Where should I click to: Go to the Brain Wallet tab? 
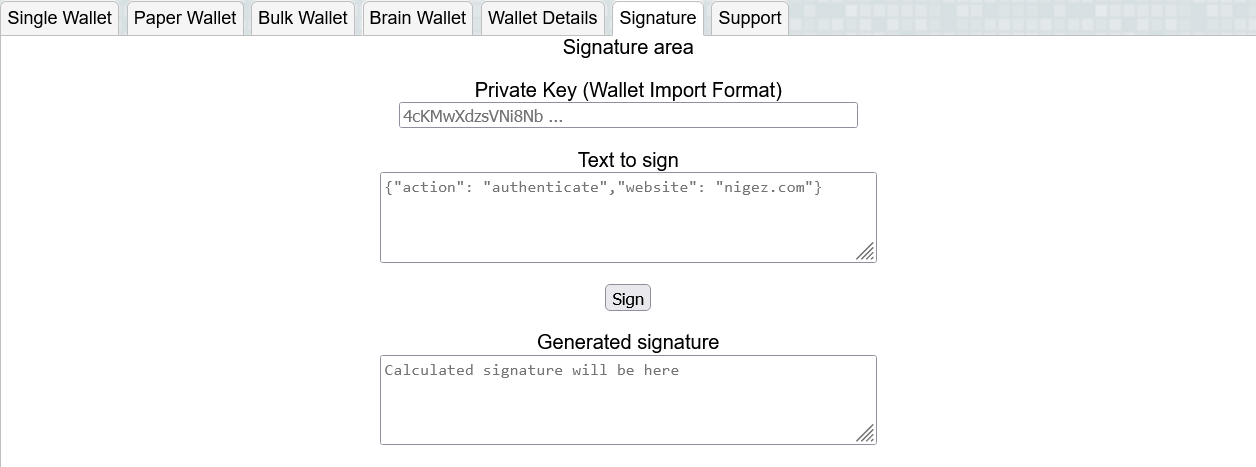pos(417,18)
